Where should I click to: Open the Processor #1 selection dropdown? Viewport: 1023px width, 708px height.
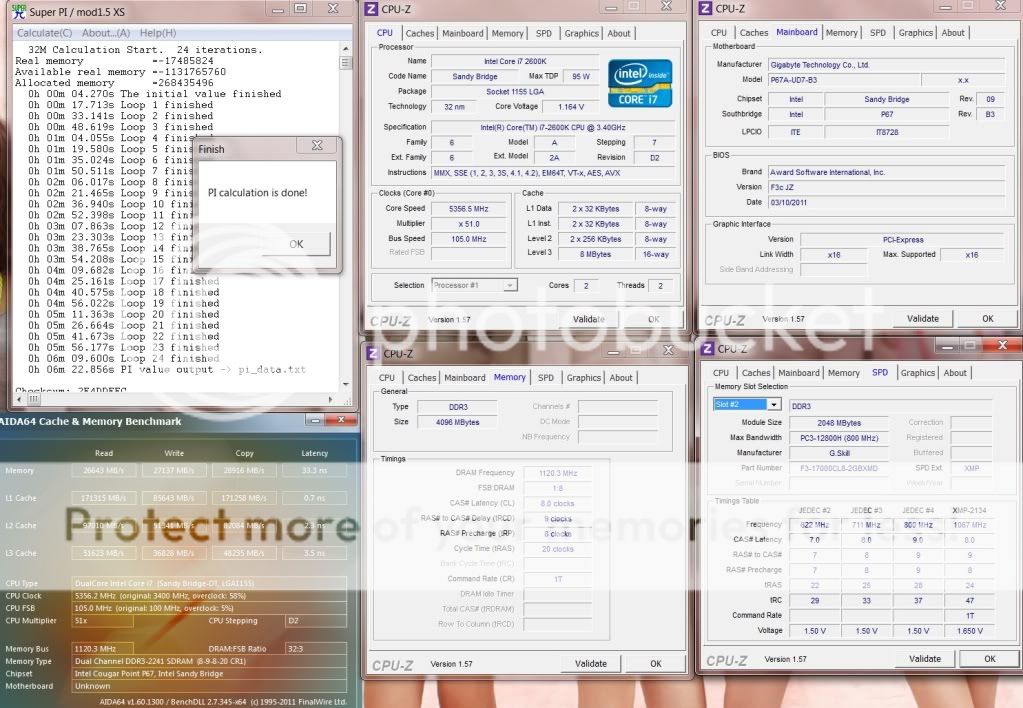tap(475, 285)
